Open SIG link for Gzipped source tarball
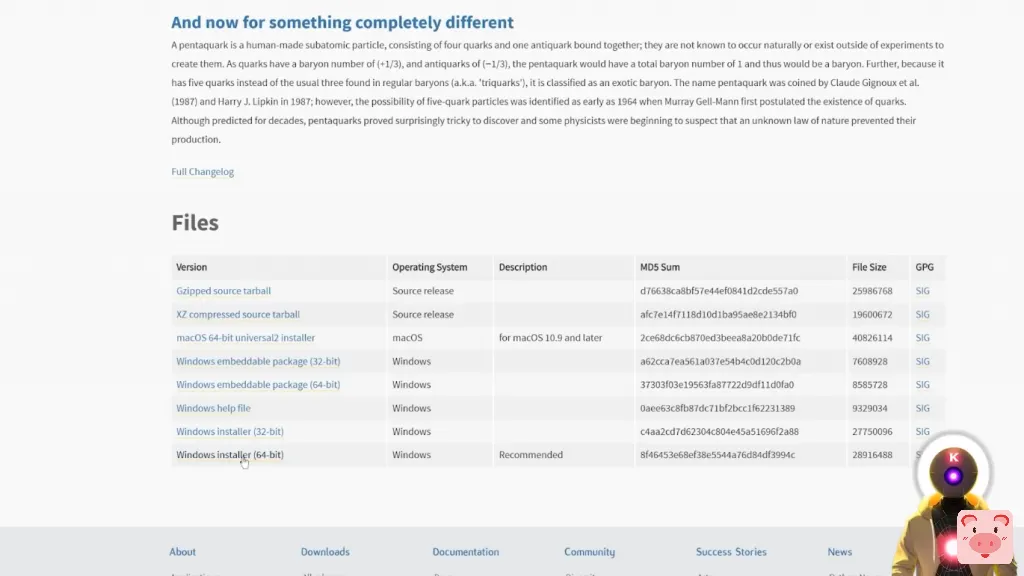Viewport: 1024px width, 576px height. click(x=922, y=291)
